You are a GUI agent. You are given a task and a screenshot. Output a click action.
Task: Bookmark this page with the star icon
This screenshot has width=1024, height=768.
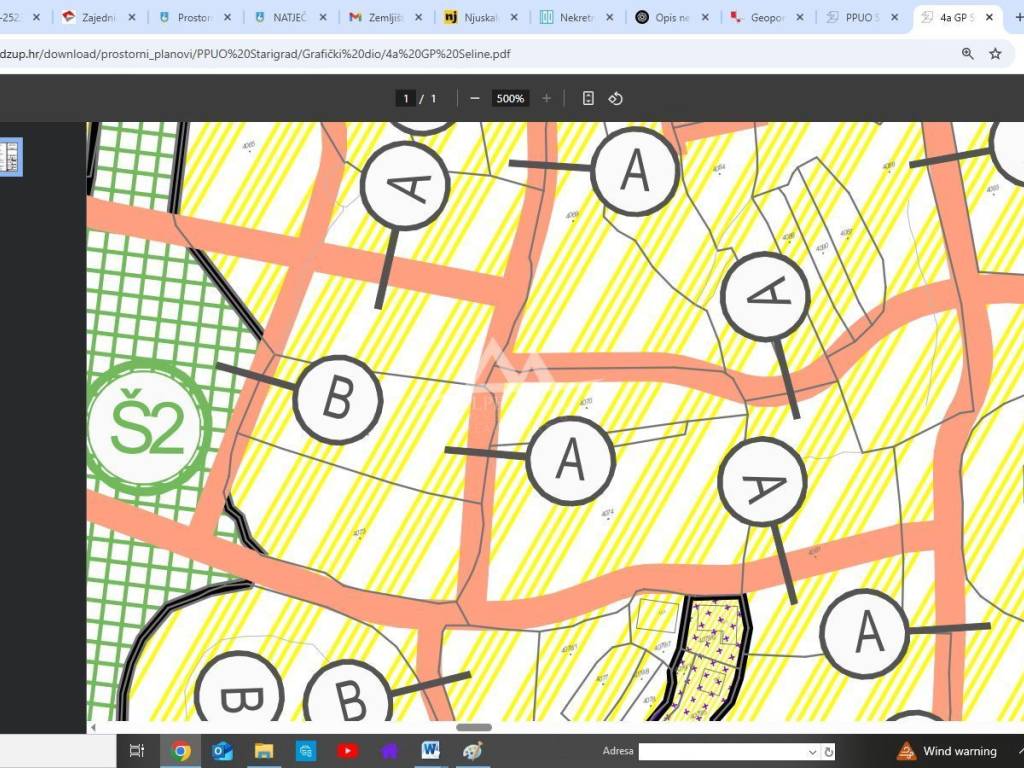click(995, 54)
